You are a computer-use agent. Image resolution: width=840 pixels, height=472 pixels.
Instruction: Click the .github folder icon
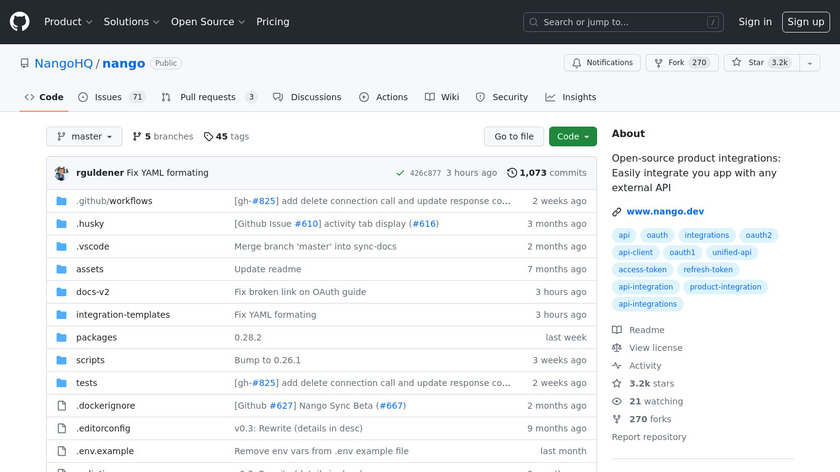click(x=62, y=201)
